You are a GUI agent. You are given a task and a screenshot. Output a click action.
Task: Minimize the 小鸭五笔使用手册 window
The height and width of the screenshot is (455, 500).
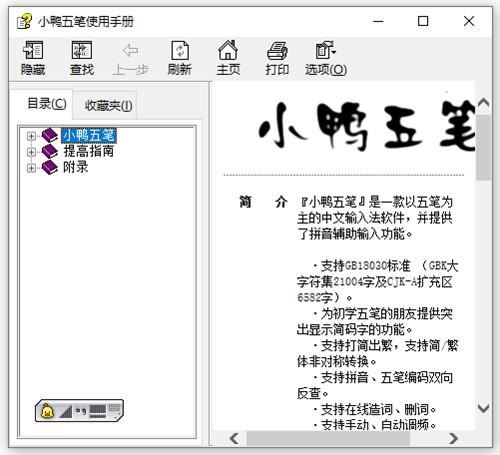(x=378, y=21)
